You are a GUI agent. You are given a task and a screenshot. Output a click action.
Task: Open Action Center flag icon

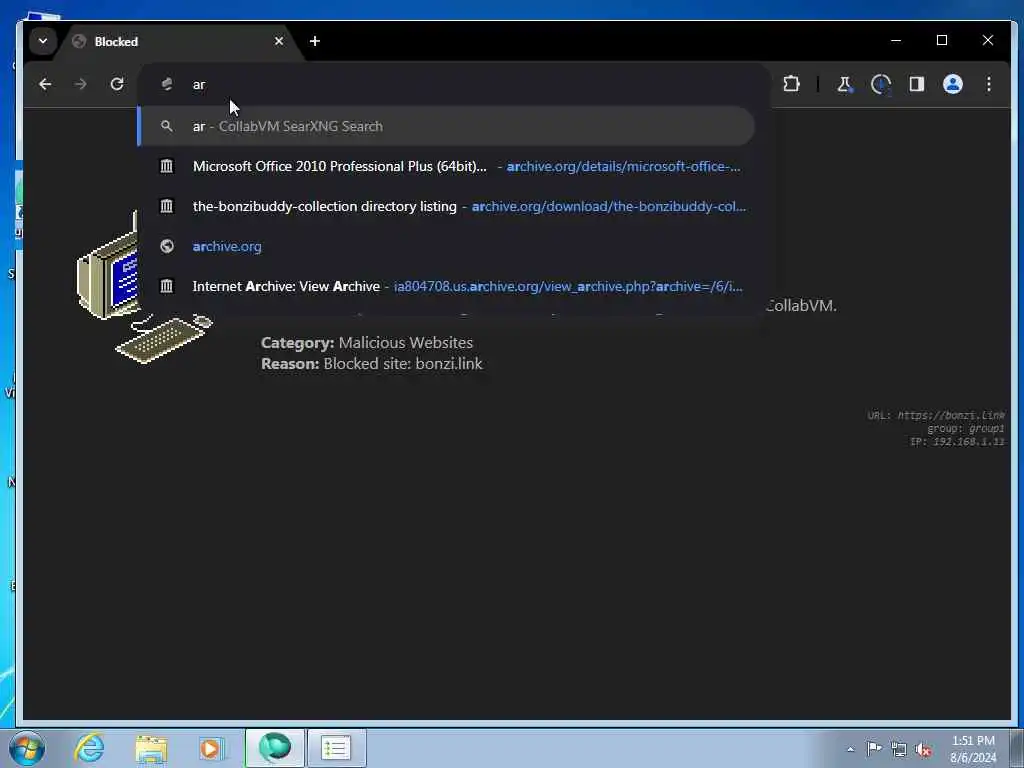tap(874, 748)
